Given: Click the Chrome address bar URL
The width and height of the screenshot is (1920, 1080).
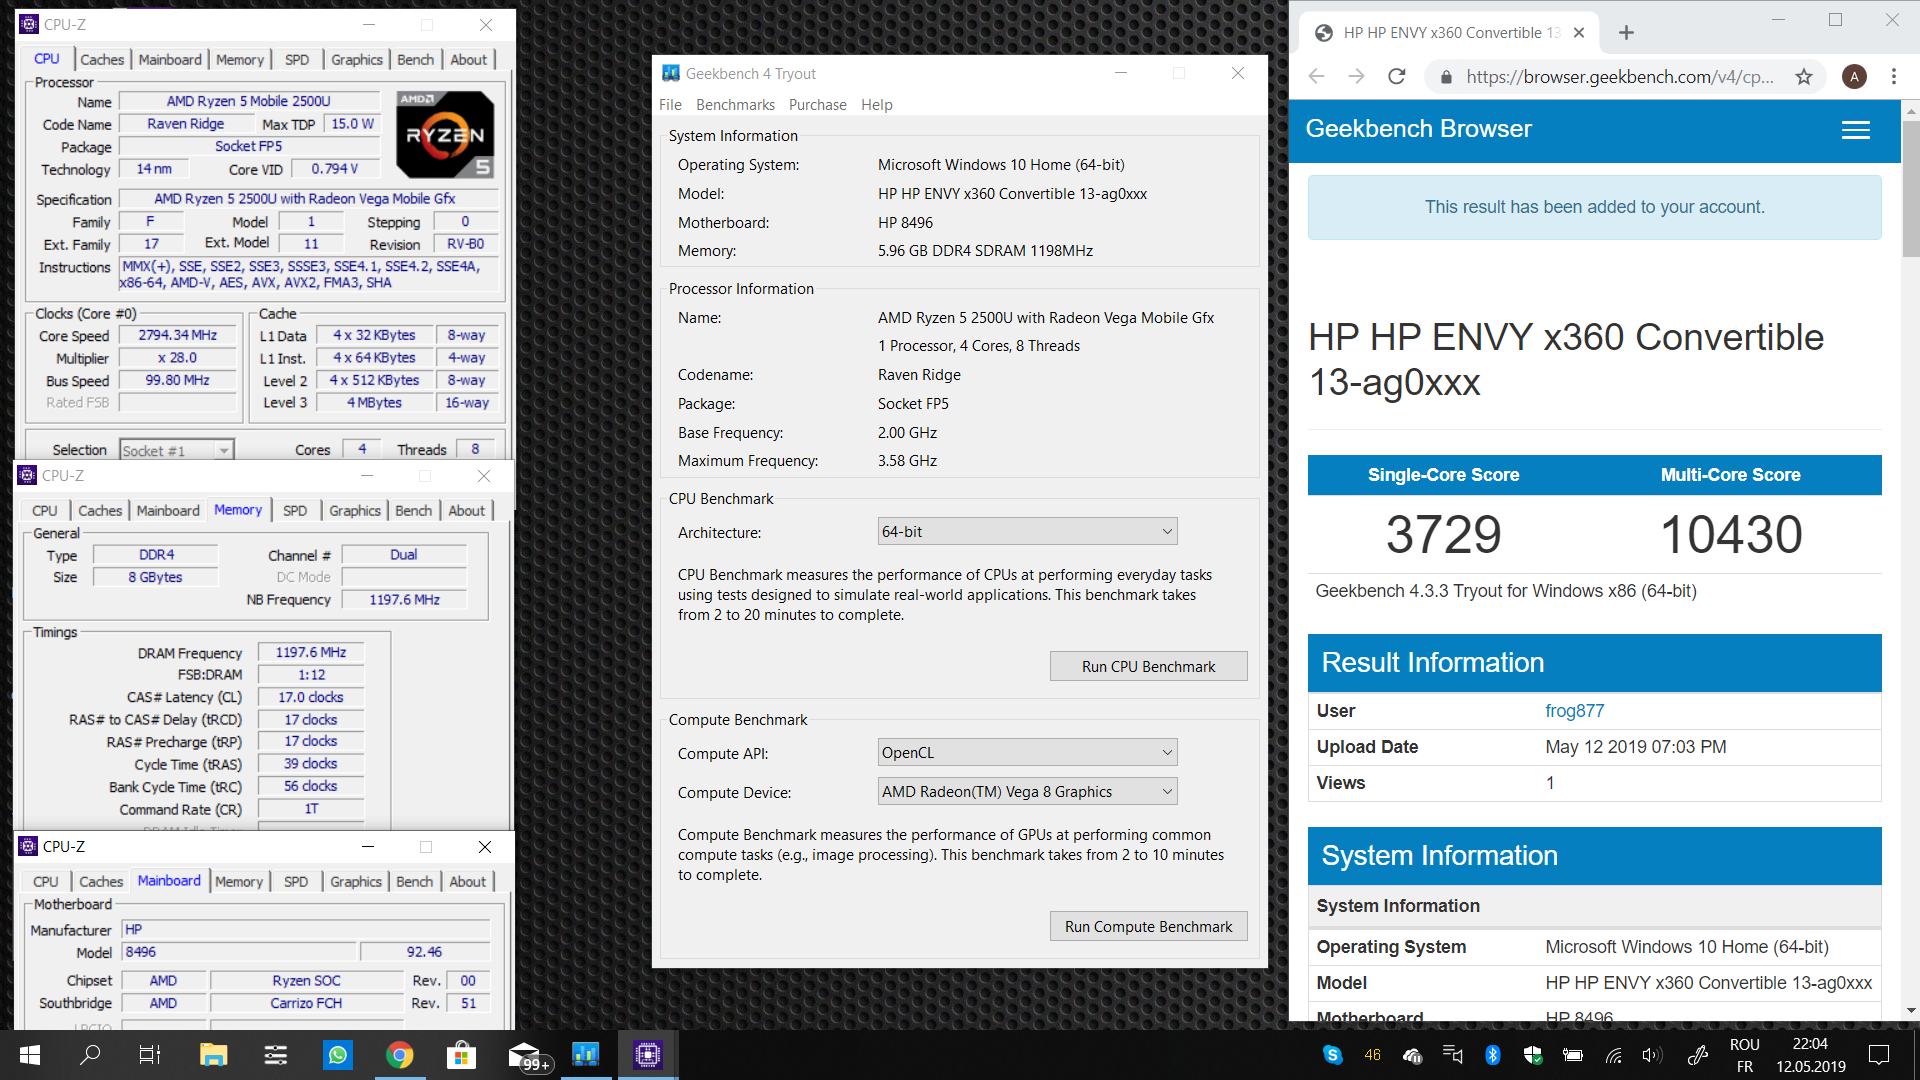Looking at the screenshot, I should point(1620,77).
